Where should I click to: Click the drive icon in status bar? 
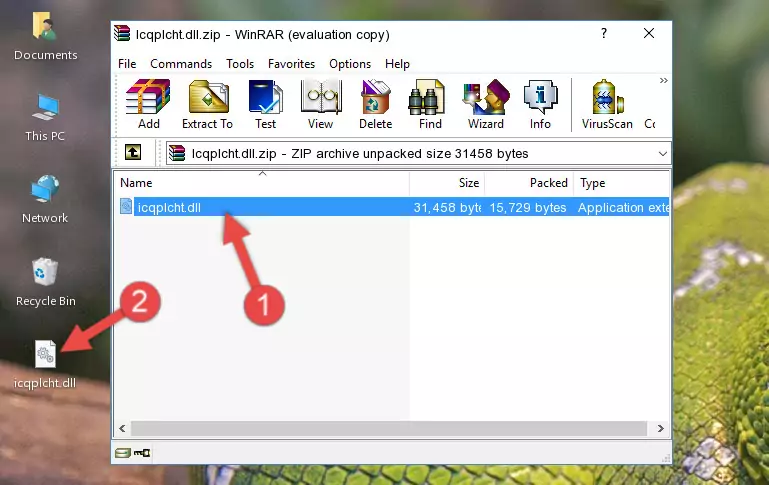coord(123,453)
